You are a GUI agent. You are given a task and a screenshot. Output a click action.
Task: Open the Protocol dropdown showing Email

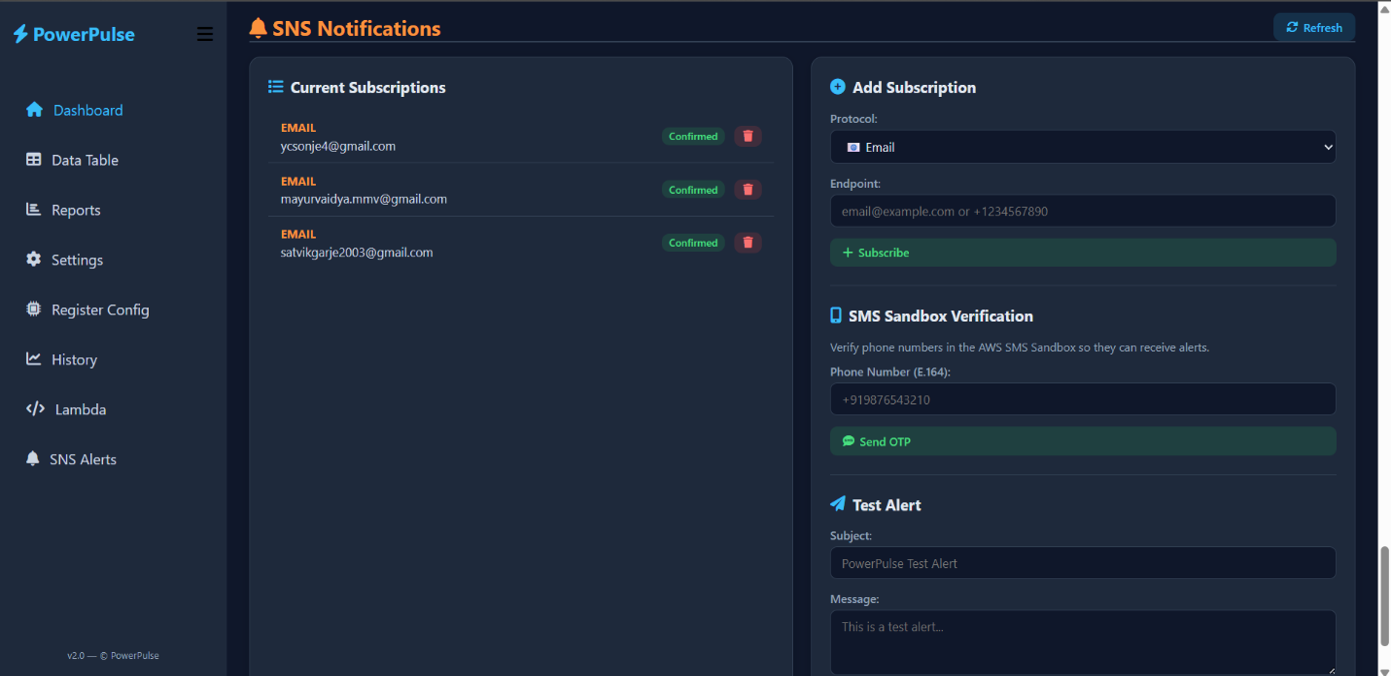[x=1083, y=147]
